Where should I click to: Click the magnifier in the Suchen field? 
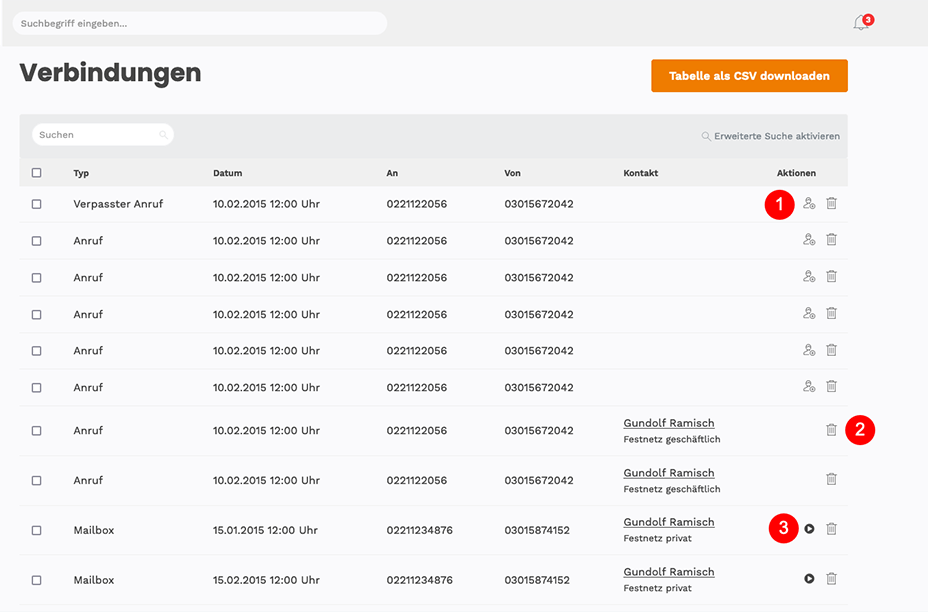coord(163,135)
